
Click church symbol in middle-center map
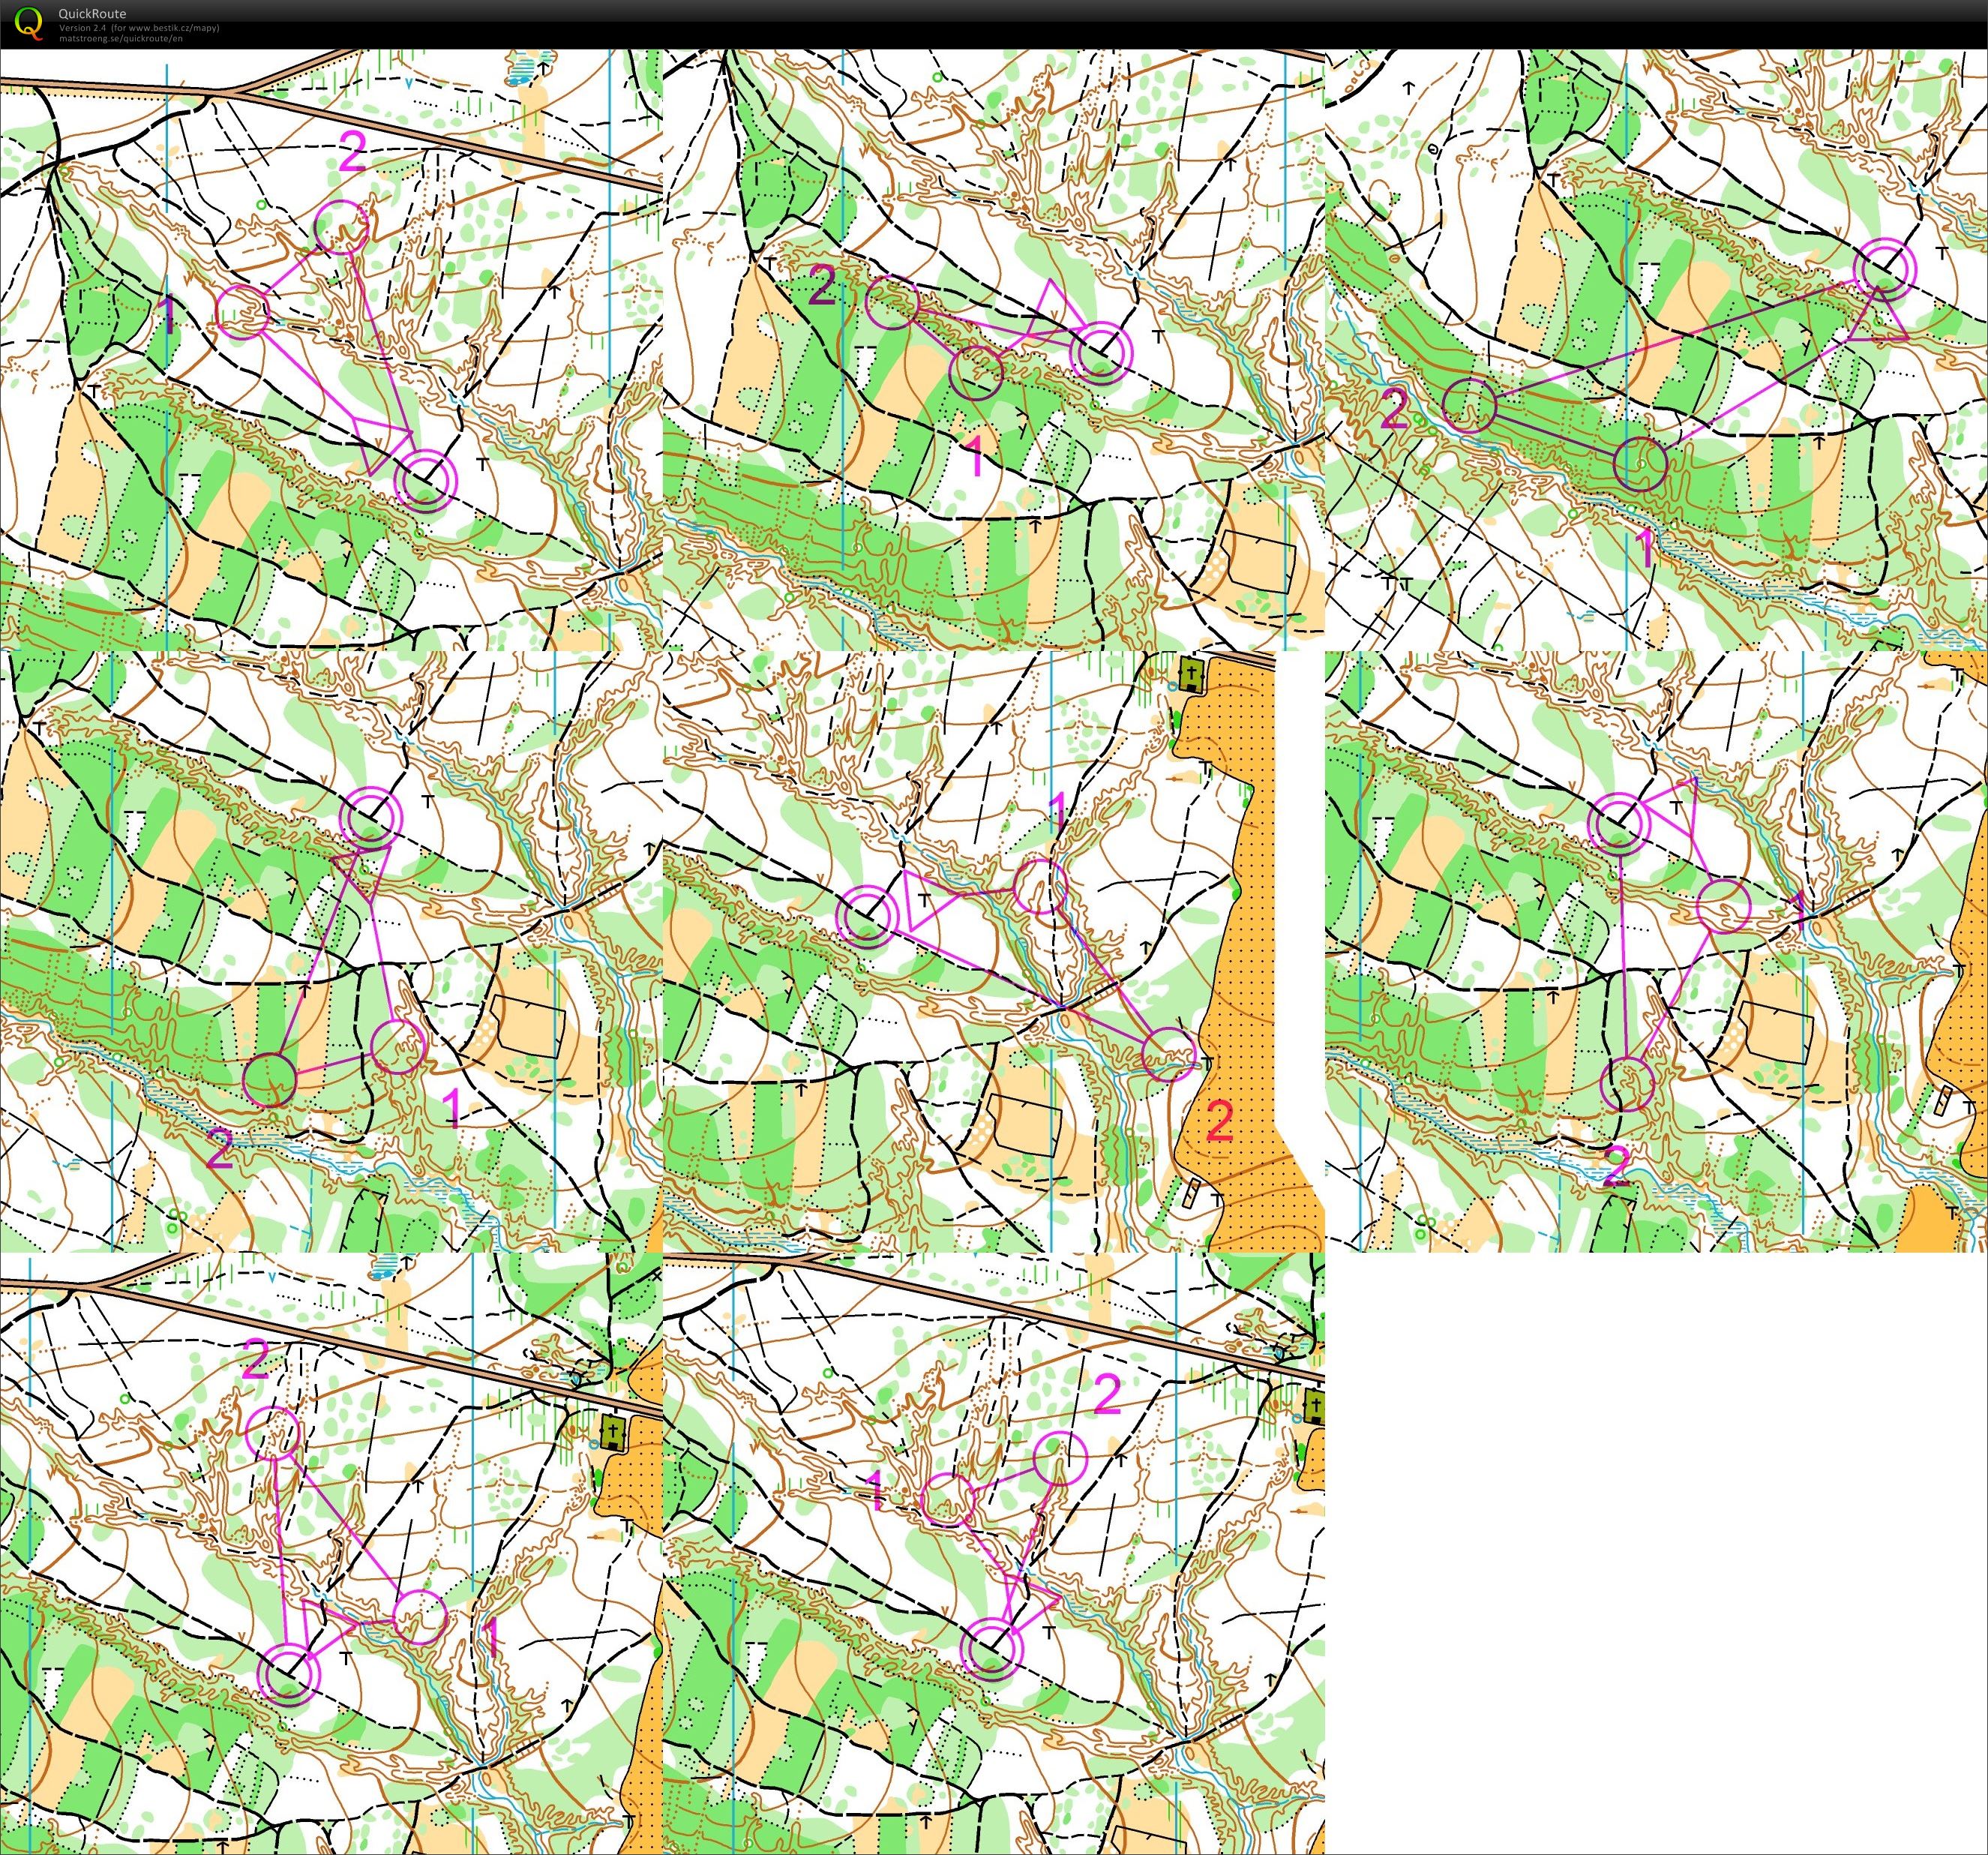pos(1189,675)
